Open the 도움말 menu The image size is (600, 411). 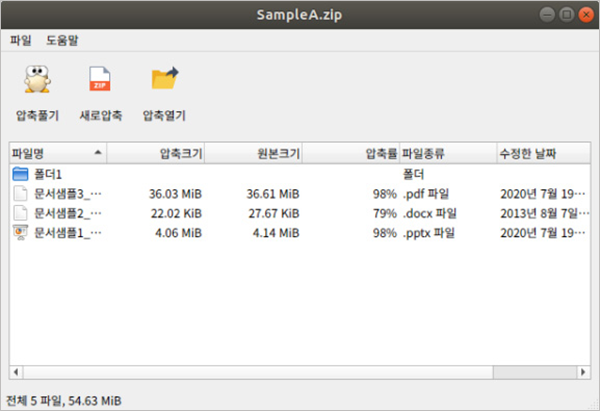click(x=62, y=40)
